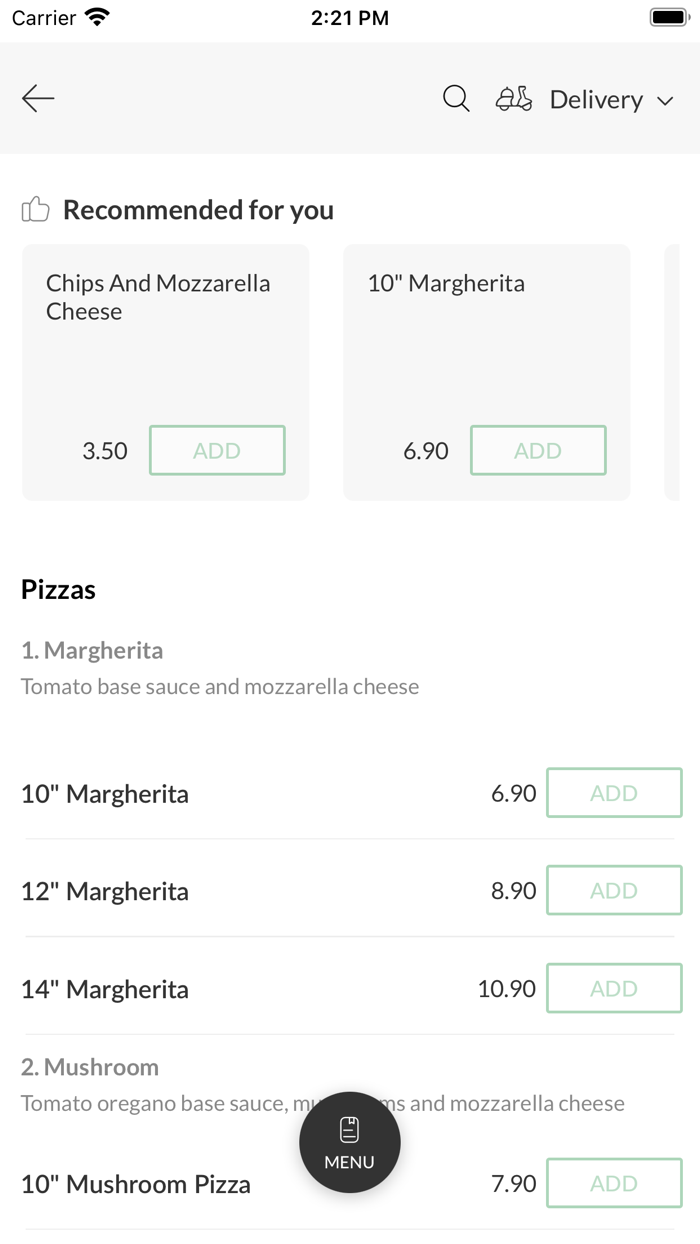Image resolution: width=700 pixels, height=1244 pixels.
Task: Tap the Wi-Fi status icon
Action: pyautogui.click(x=97, y=16)
